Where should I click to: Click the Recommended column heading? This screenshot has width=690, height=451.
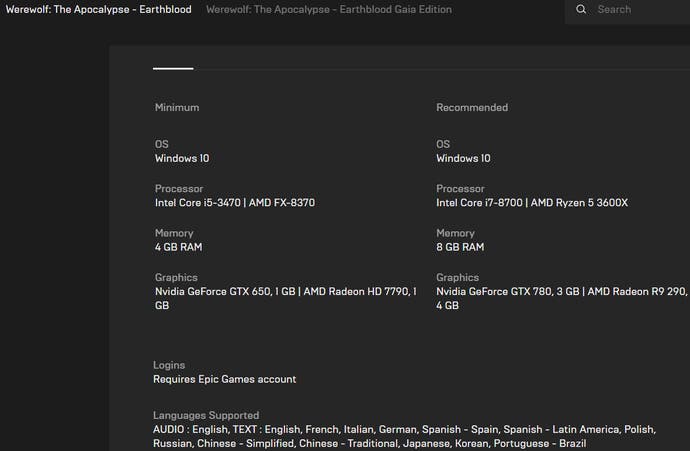click(472, 107)
